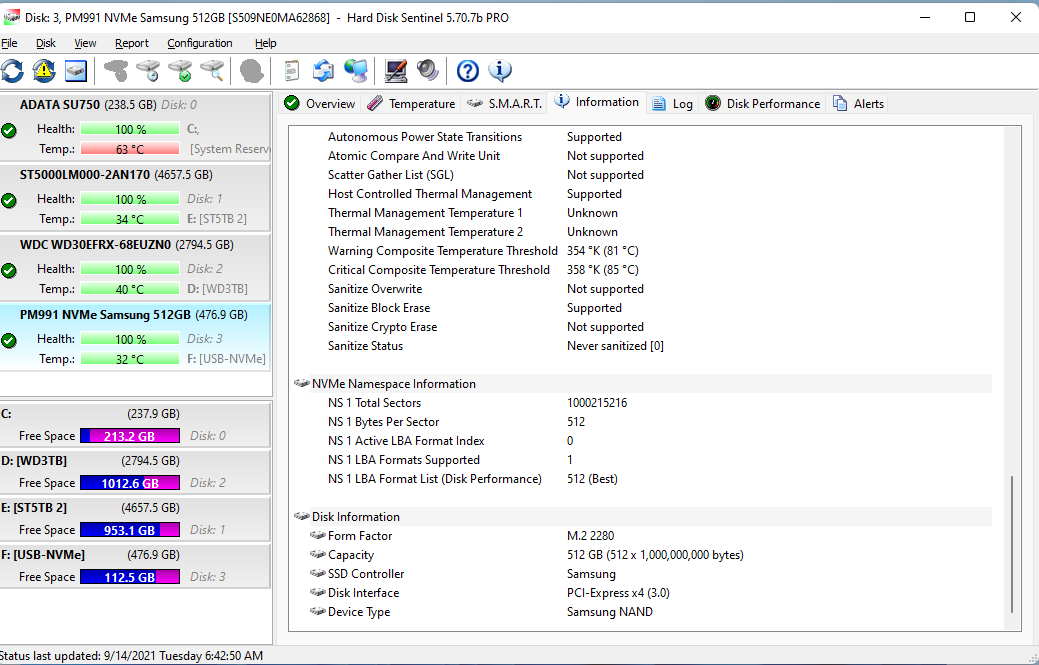The width and height of the screenshot is (1039, 665).
Task: Click the greyed-out round blob toolbar icon
Action: [252, 71]
